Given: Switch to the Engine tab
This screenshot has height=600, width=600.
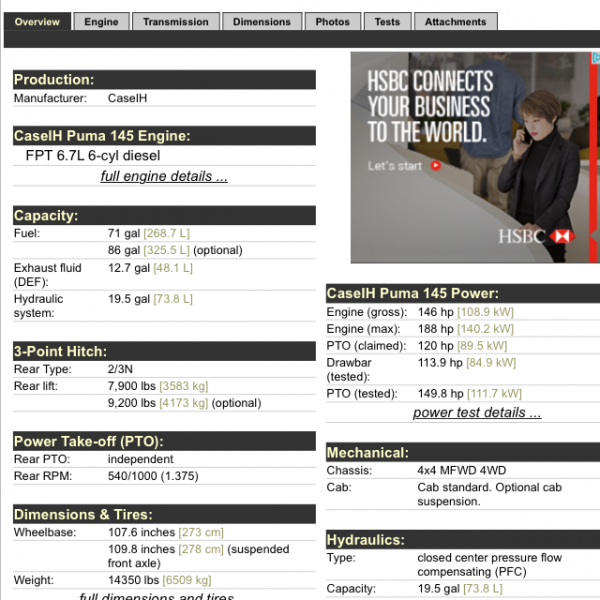Looking at the screenshot, I should (101, 21).
